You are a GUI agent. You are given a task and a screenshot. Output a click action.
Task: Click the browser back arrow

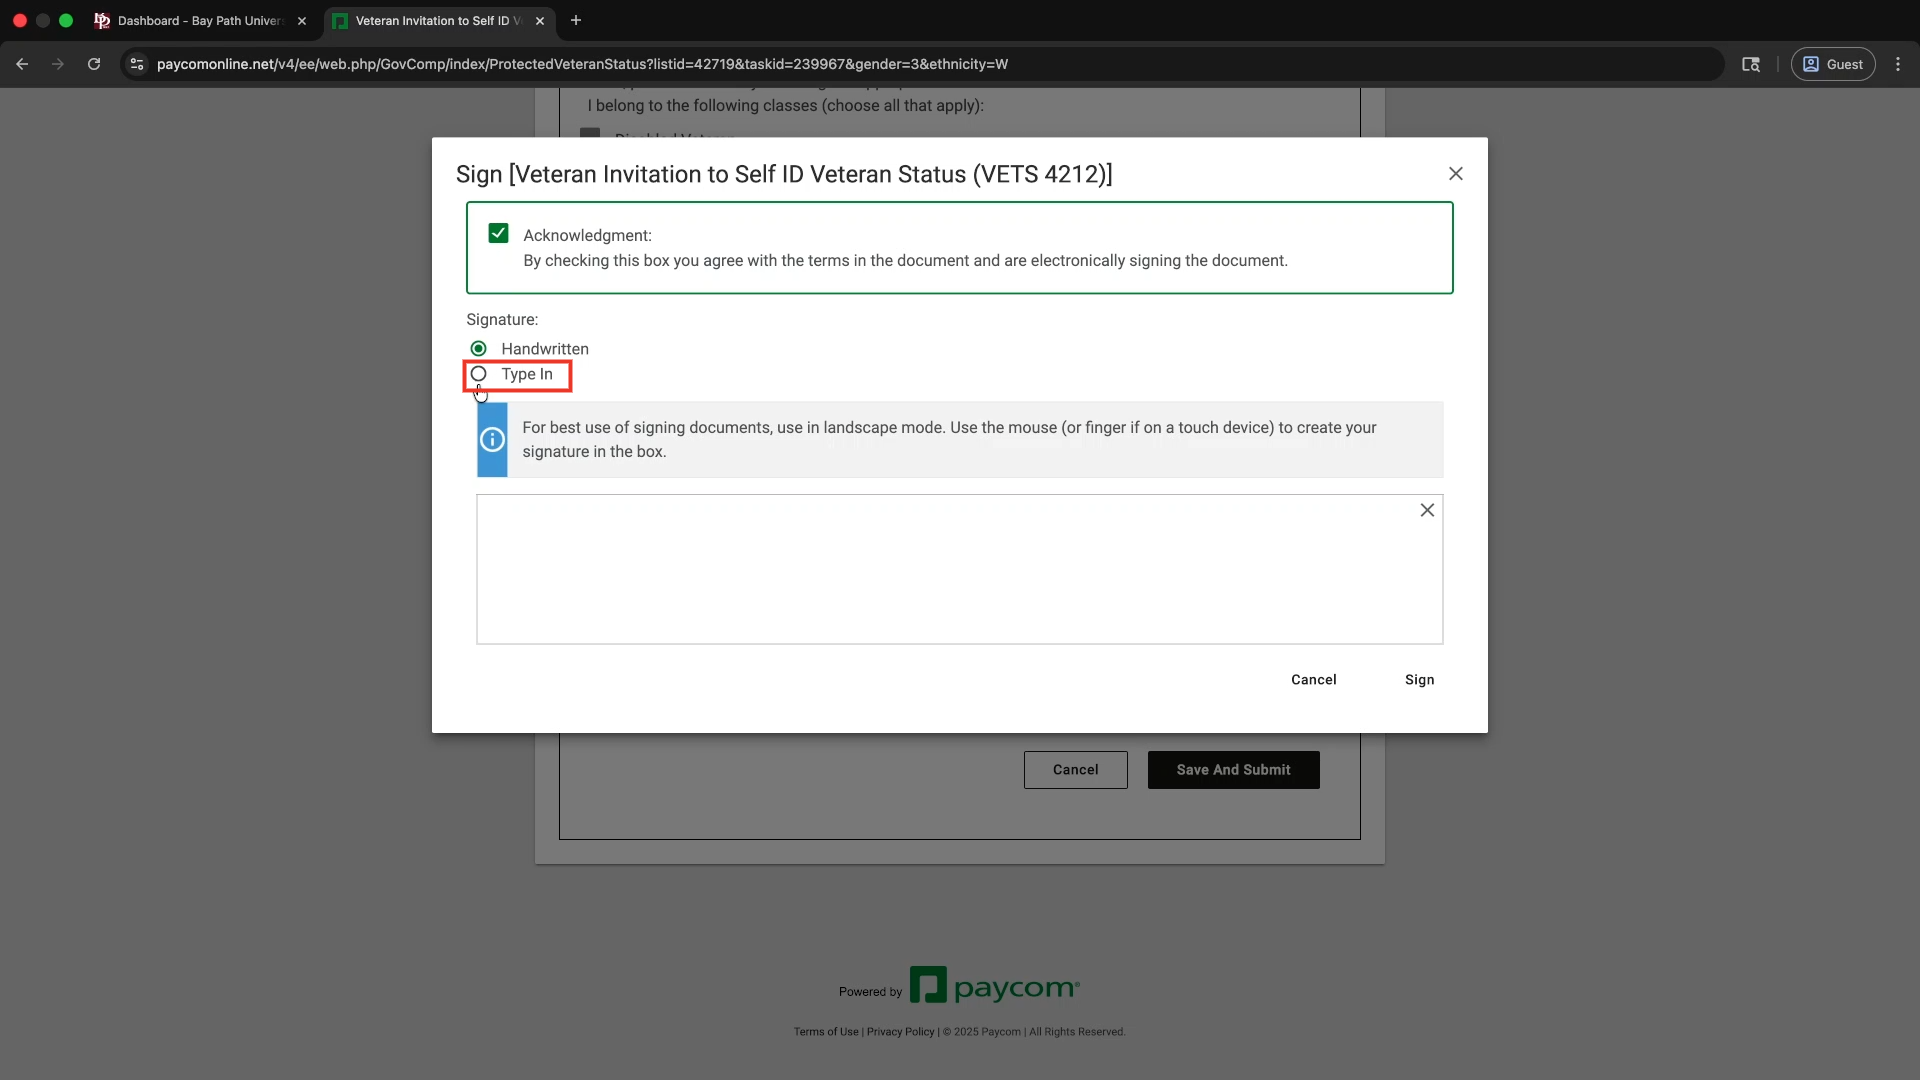coord(22,64)
